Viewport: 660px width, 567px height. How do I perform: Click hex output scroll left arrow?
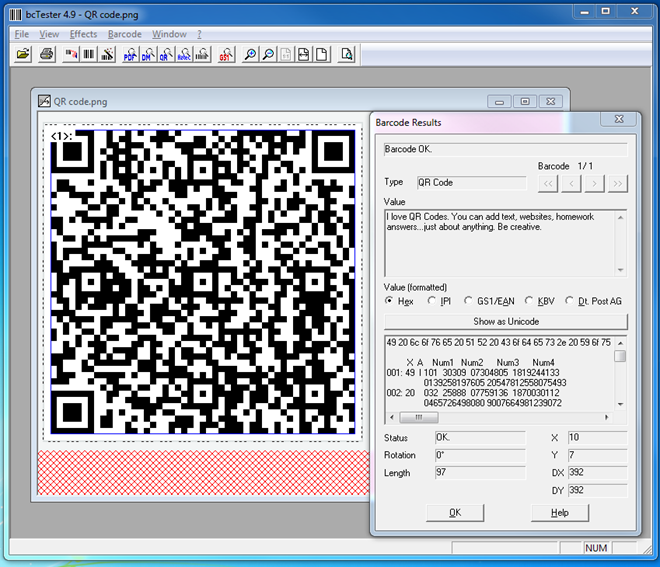[392, 417]
